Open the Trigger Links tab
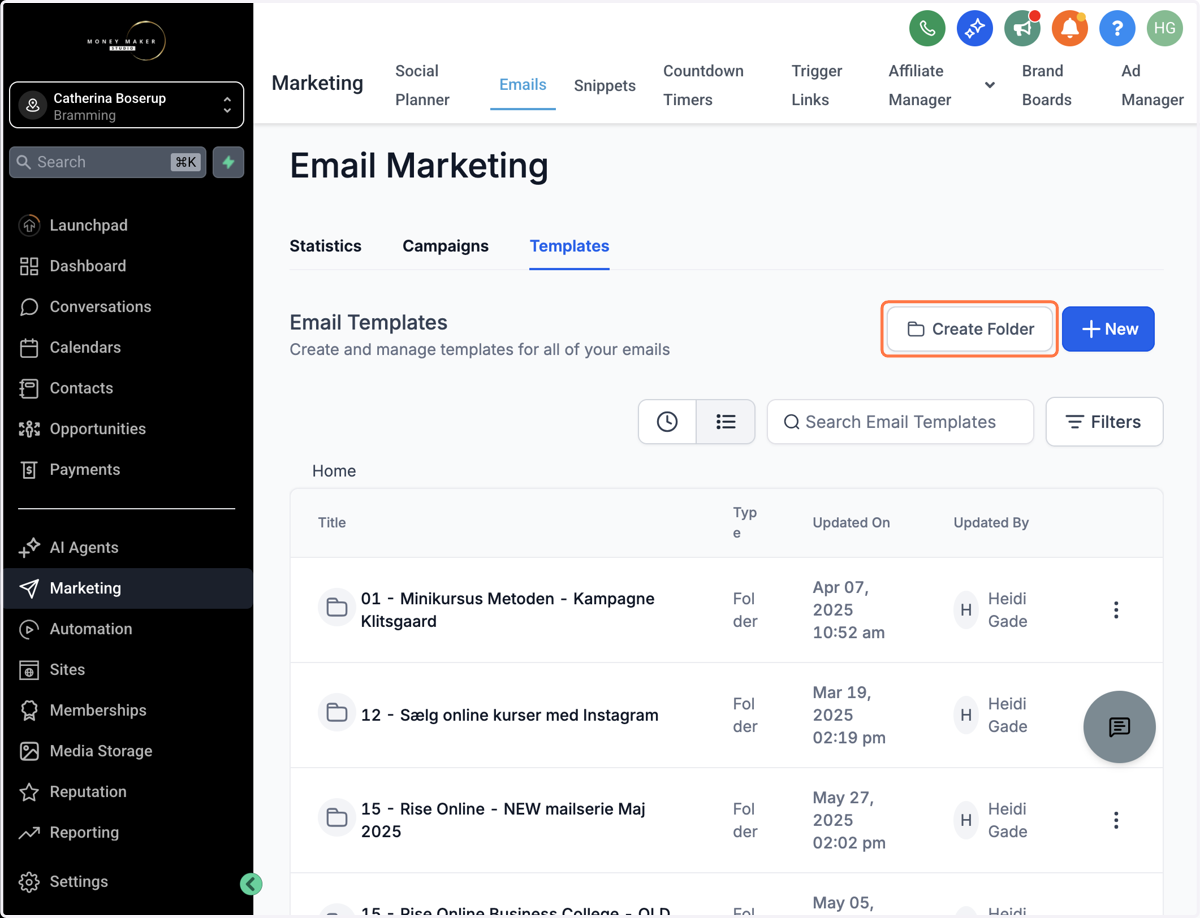Screen dimensions: 1200x918 tap(817, 85)
